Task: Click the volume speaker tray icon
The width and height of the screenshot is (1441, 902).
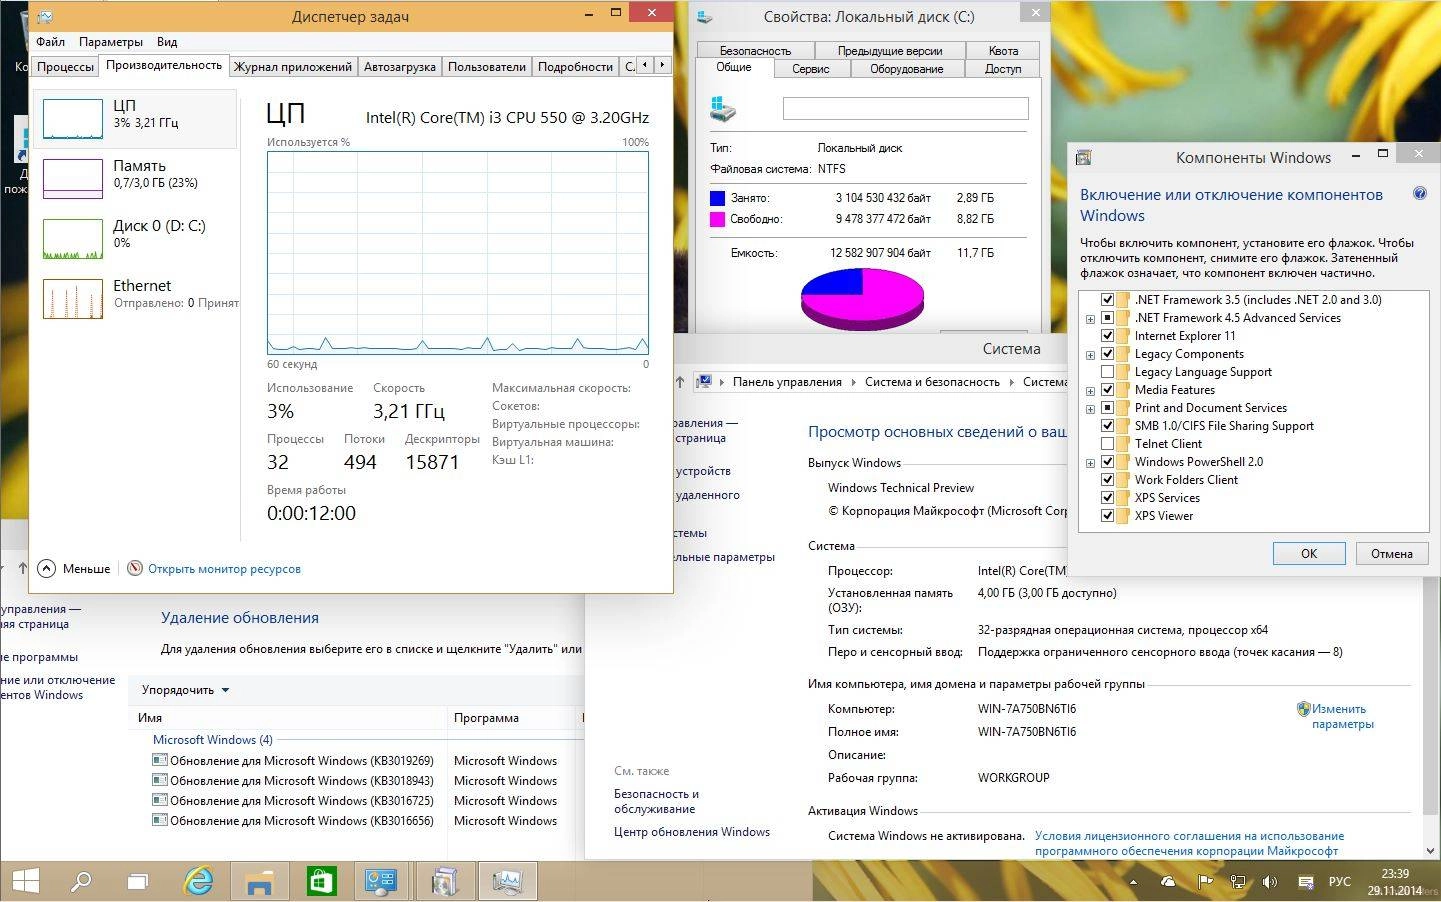Action: (1270, 882)
